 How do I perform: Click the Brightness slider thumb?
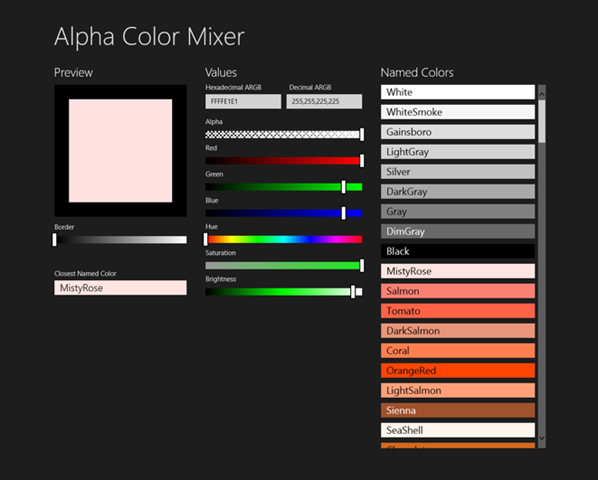[x=353, y=292]
